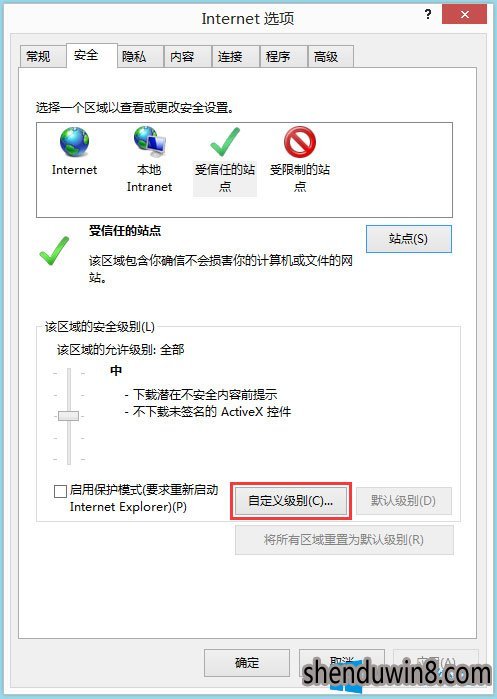497x699 pixels.
Task: Click the 安全 tab label
Action: (86, 55)
